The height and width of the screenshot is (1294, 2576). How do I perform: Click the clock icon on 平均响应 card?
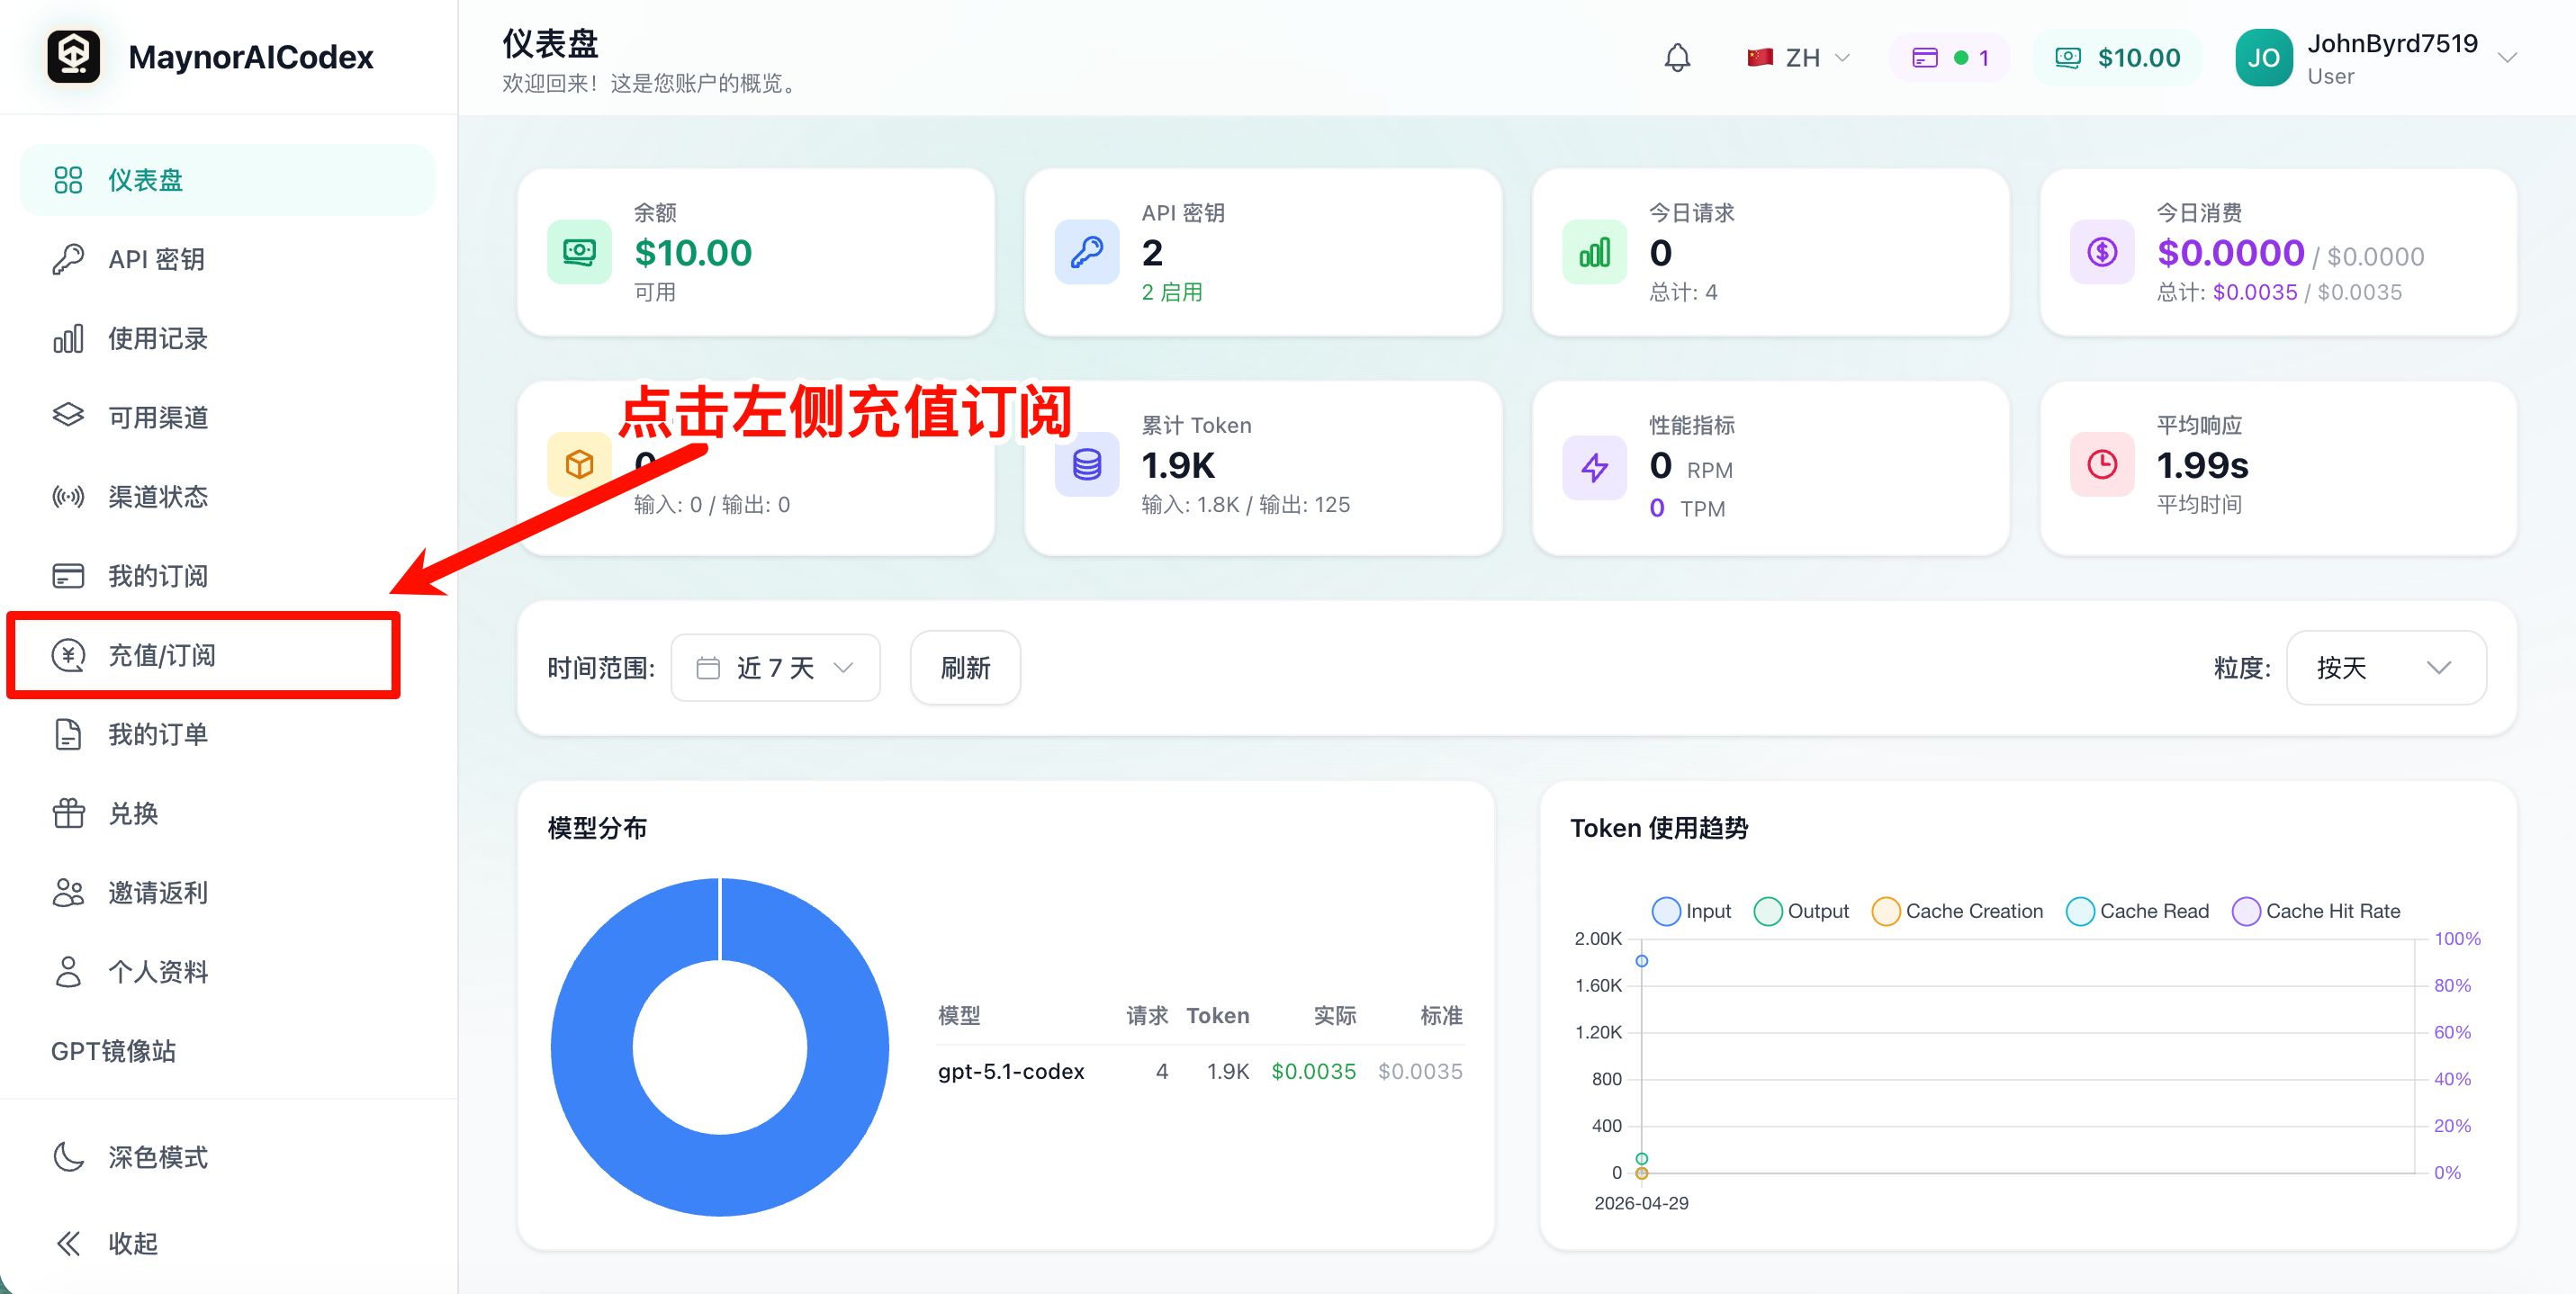[2102, 464]
